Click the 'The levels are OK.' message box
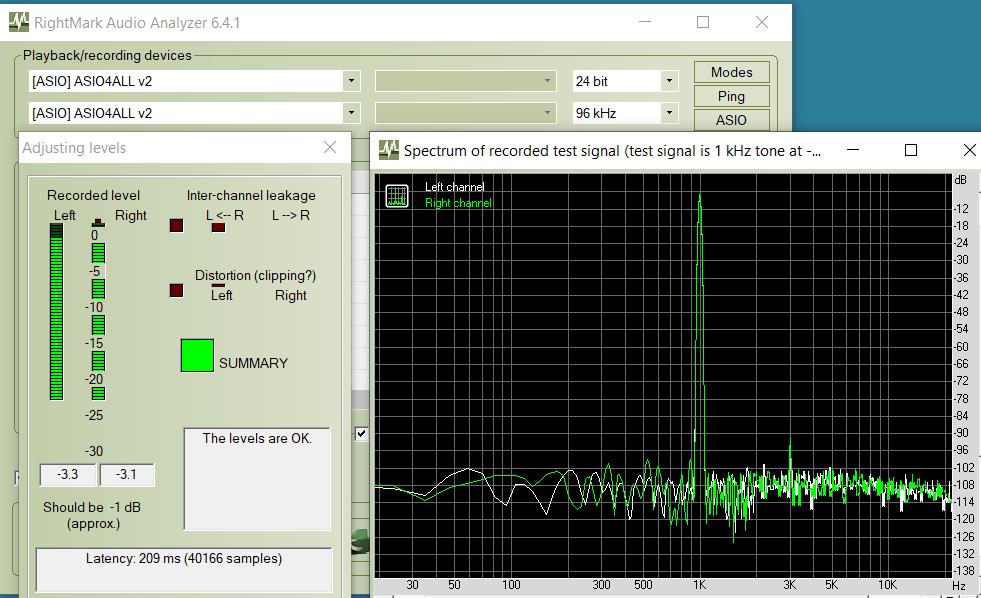Screen dimensions: 981x598 point(257,479)
